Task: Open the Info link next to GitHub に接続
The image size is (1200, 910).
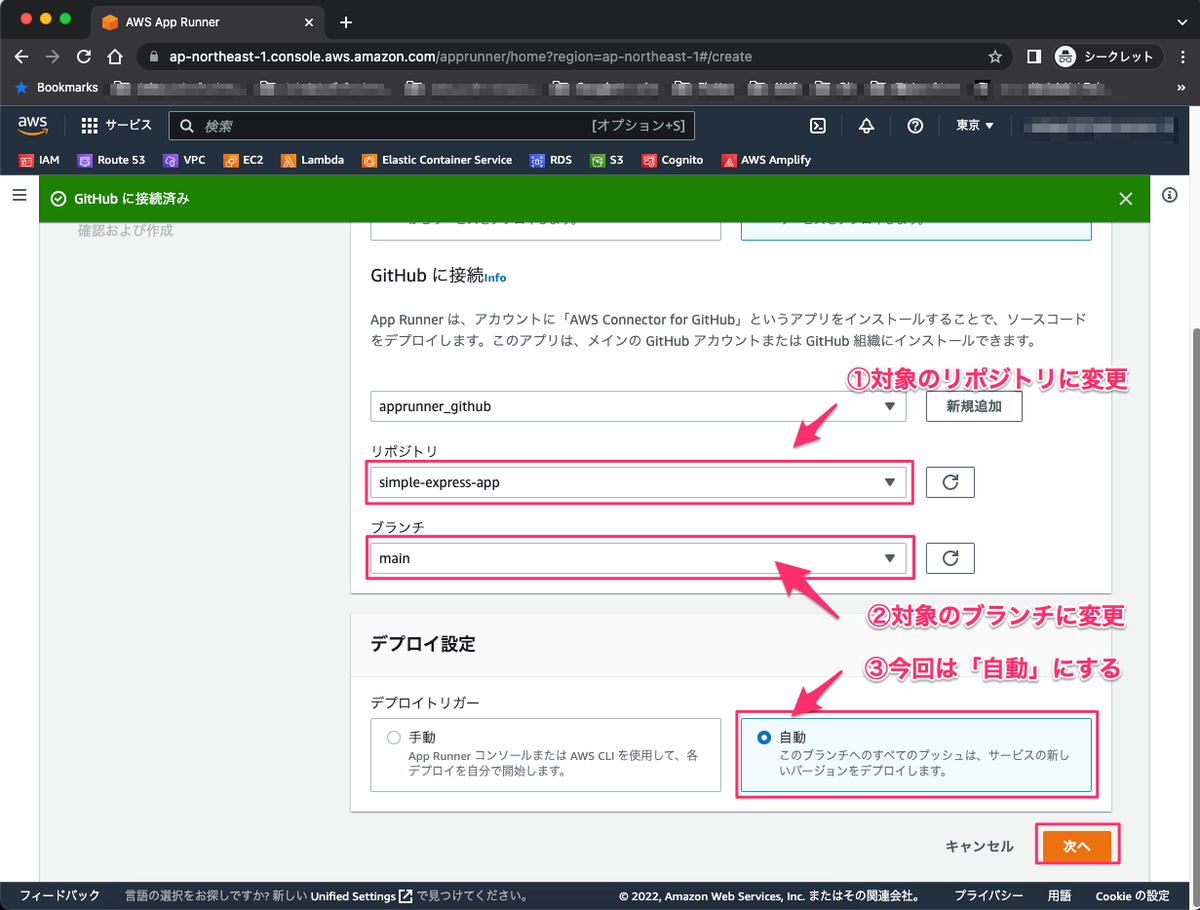Action: 495,277
